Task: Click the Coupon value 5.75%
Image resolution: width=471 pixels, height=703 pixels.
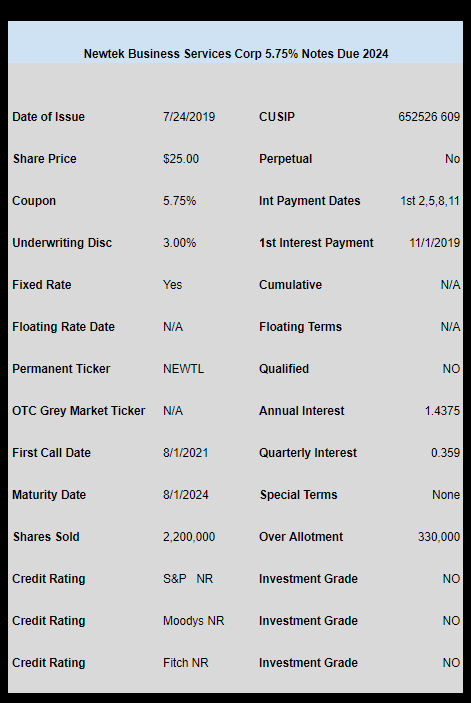Action: (x=179, y=201)
